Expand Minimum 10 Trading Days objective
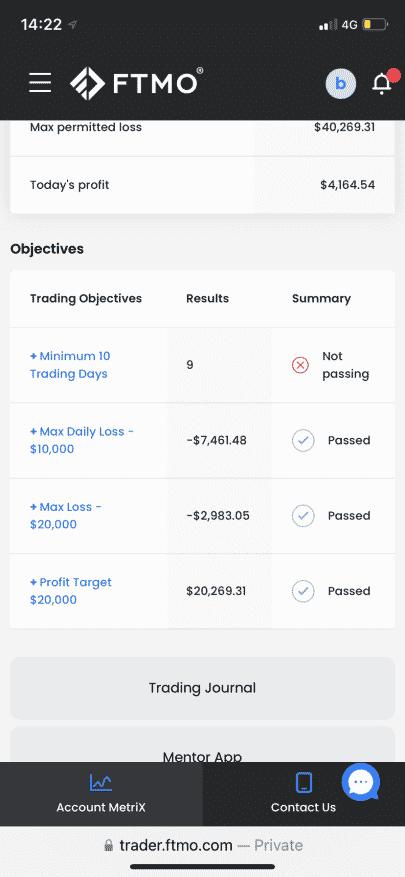 click(x=70, y=365)
